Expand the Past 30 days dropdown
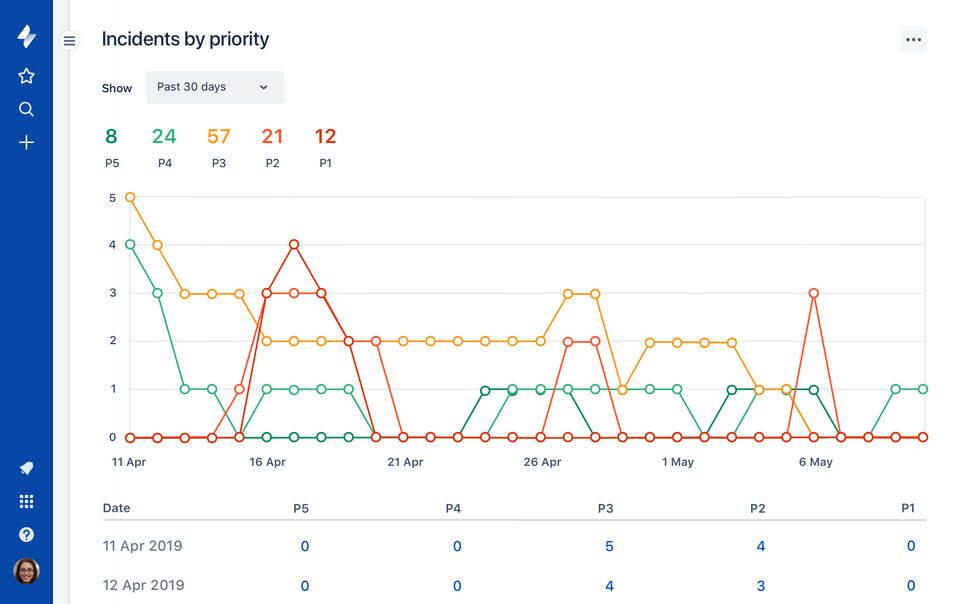 coord(215,87)
